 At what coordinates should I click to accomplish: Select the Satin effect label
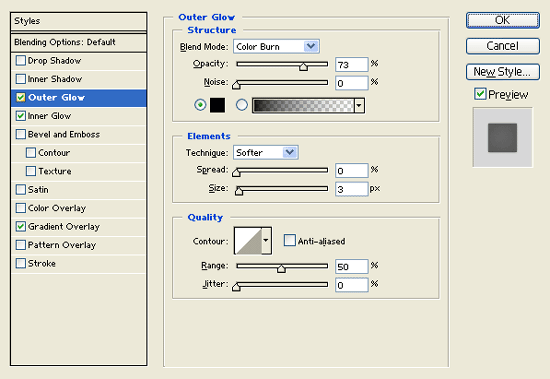38,190
